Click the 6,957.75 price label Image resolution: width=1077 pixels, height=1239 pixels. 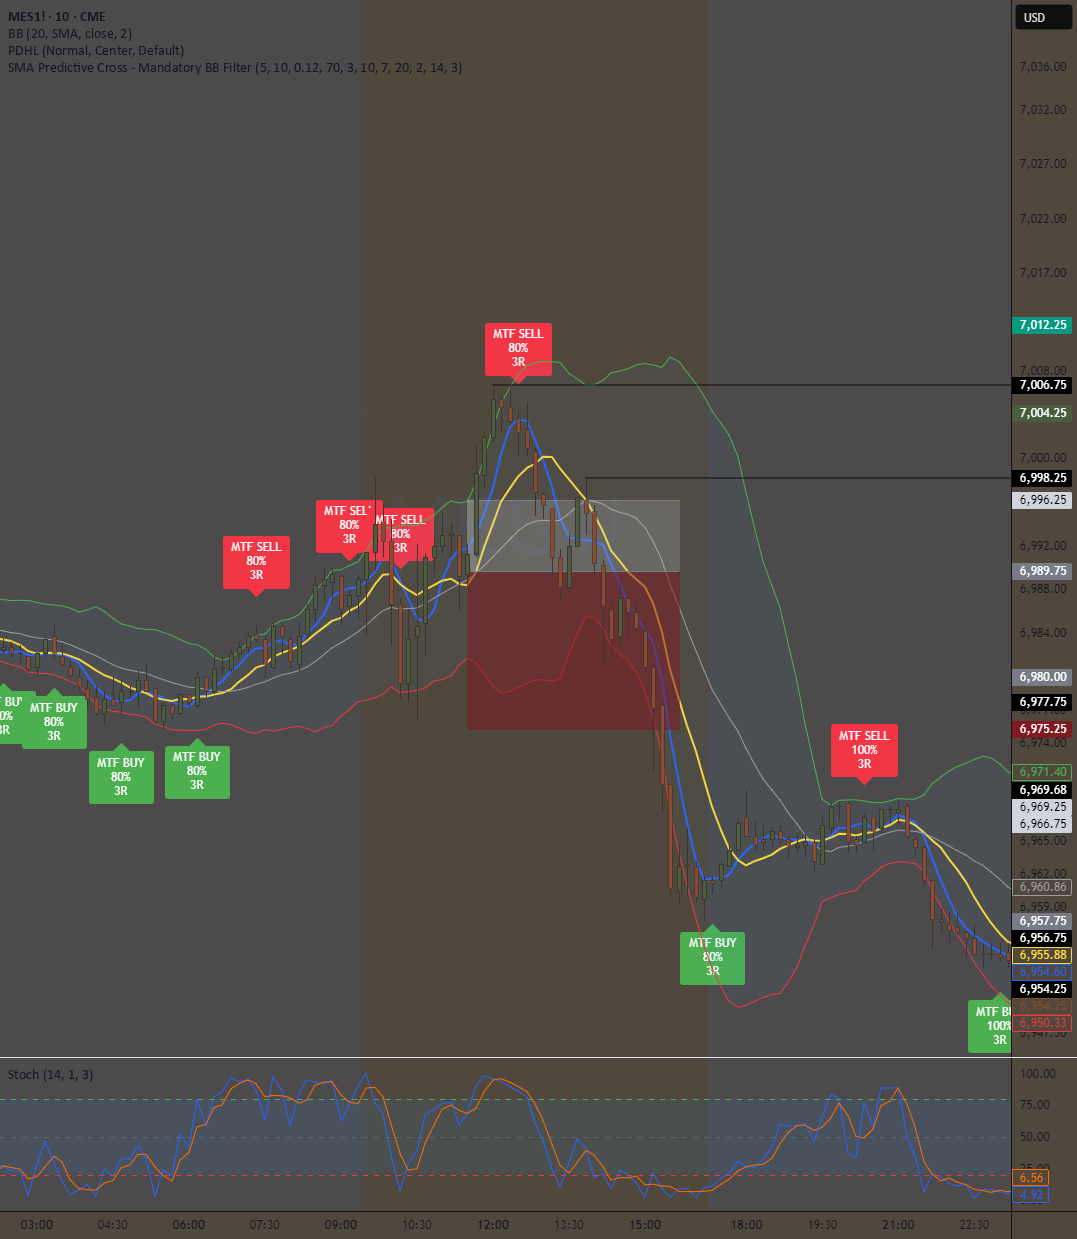1043,921
